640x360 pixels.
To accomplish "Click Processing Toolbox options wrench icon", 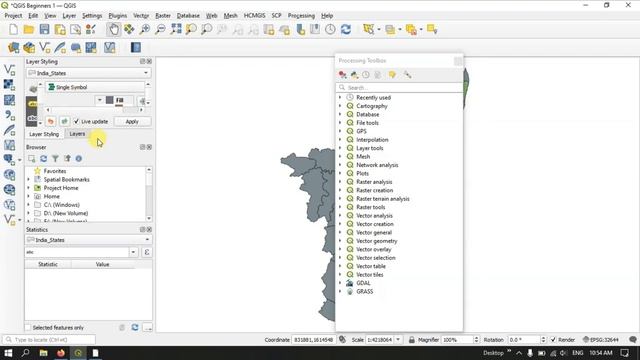I will 407,75.
